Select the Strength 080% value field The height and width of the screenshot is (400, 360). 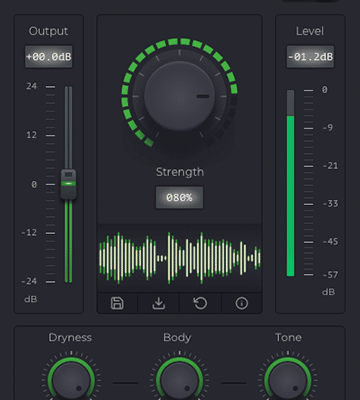pyautogui.click(x=179, y=197)
